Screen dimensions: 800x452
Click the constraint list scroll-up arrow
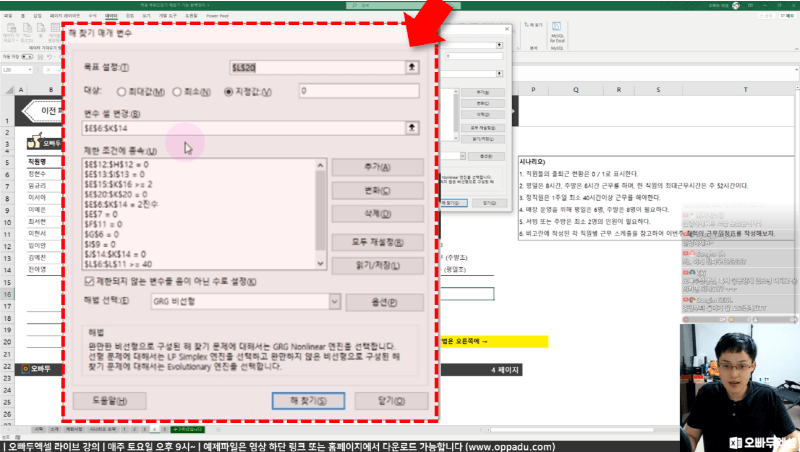click(320, 165)
